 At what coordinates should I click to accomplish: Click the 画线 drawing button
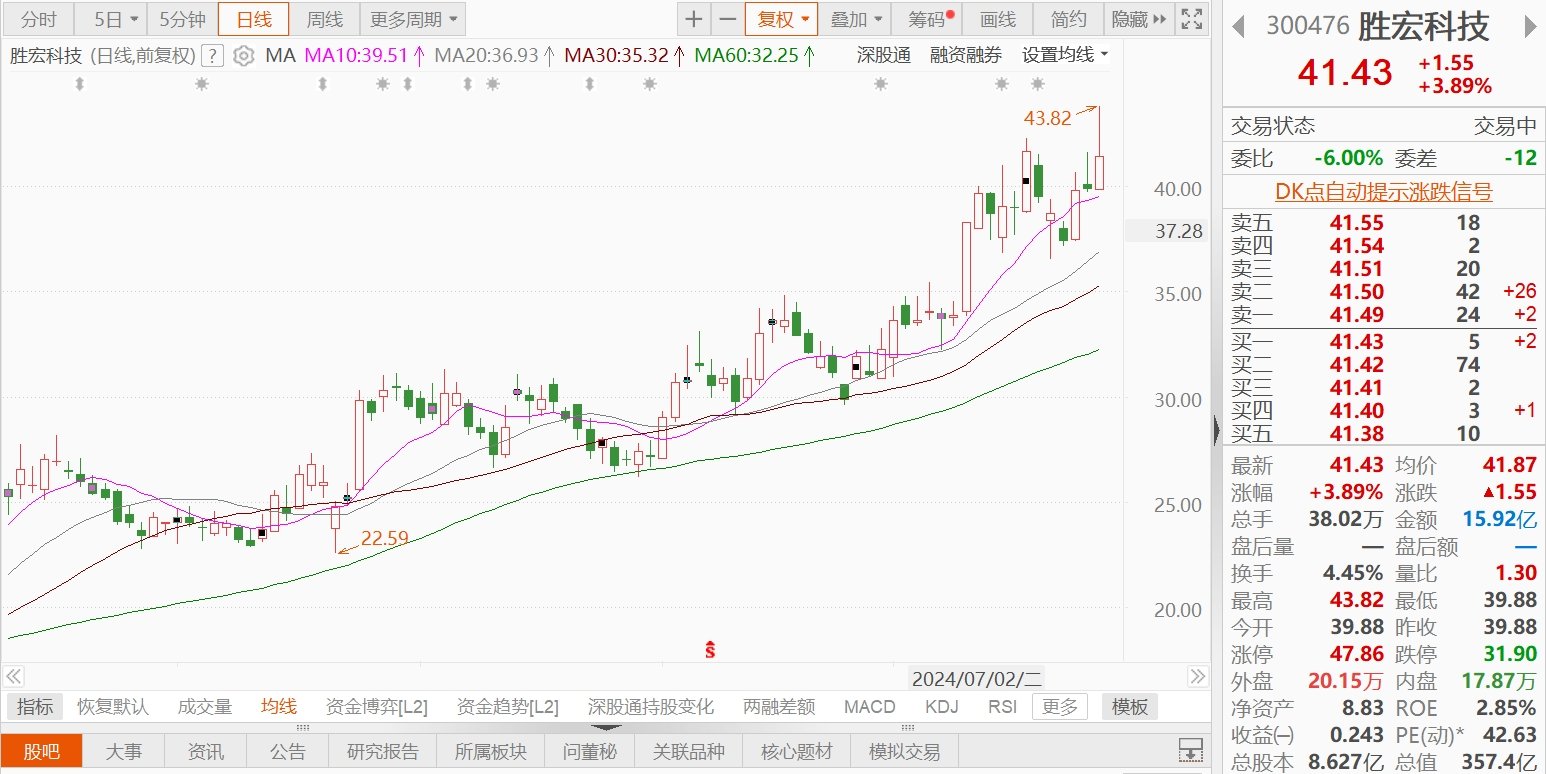coord(997,19)
